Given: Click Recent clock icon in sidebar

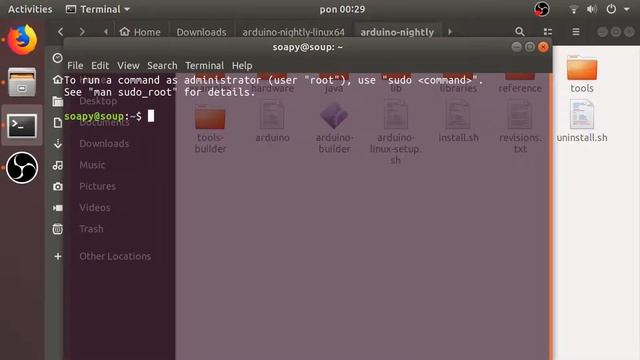Looking at the screenshot, I should [58, 58].
